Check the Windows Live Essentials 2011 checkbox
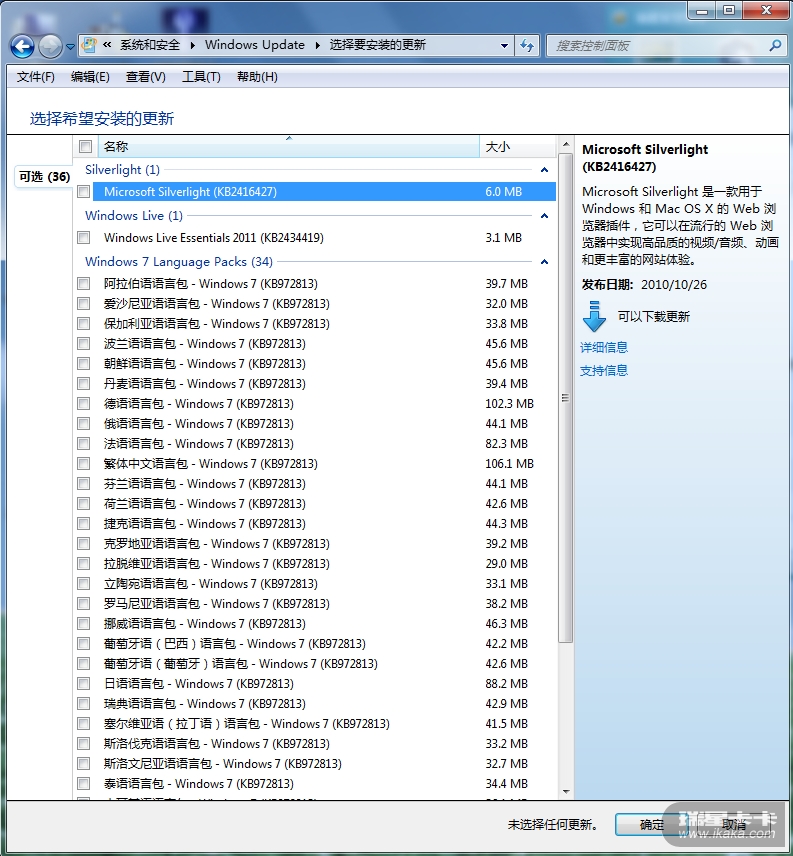The height and width of the screenshot is (856, 793). pyautogui.click(x=84, y=237)
